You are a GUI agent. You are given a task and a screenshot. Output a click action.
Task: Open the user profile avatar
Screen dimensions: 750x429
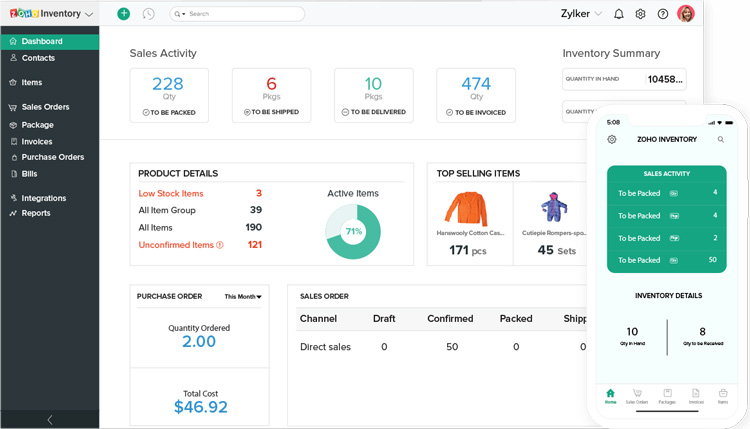686,14
